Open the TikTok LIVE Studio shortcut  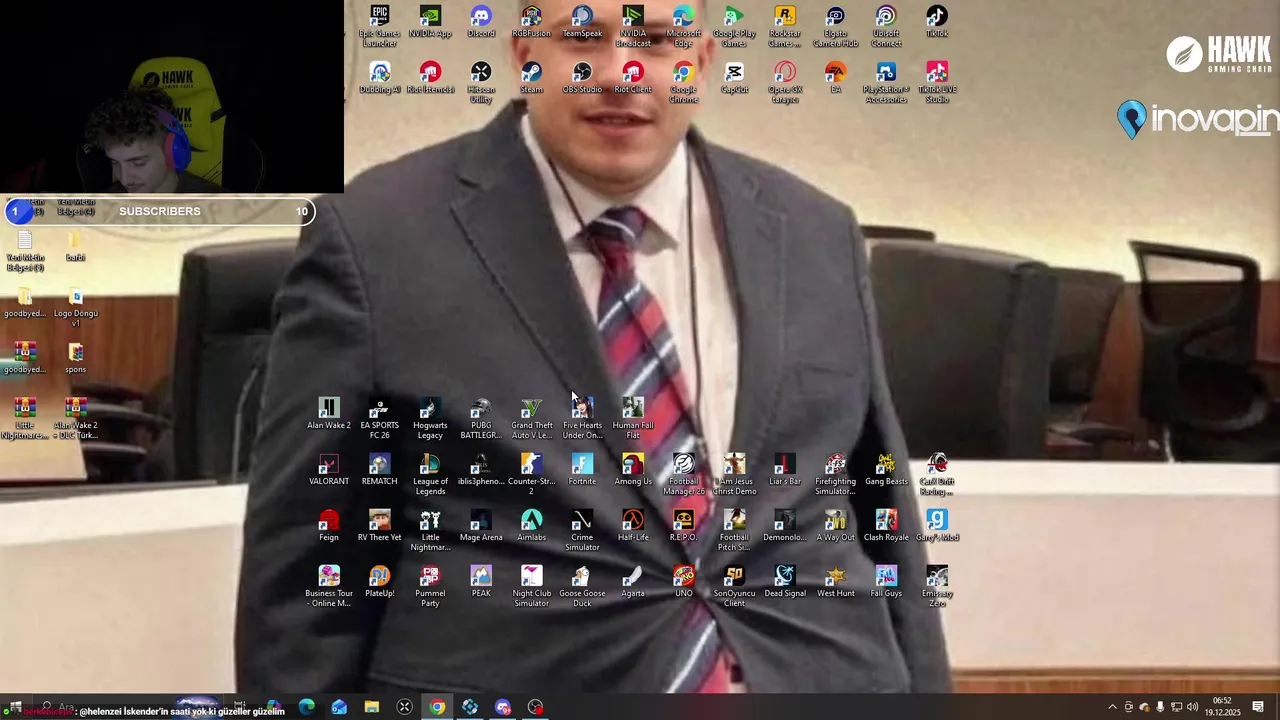[x=937, y=82]
